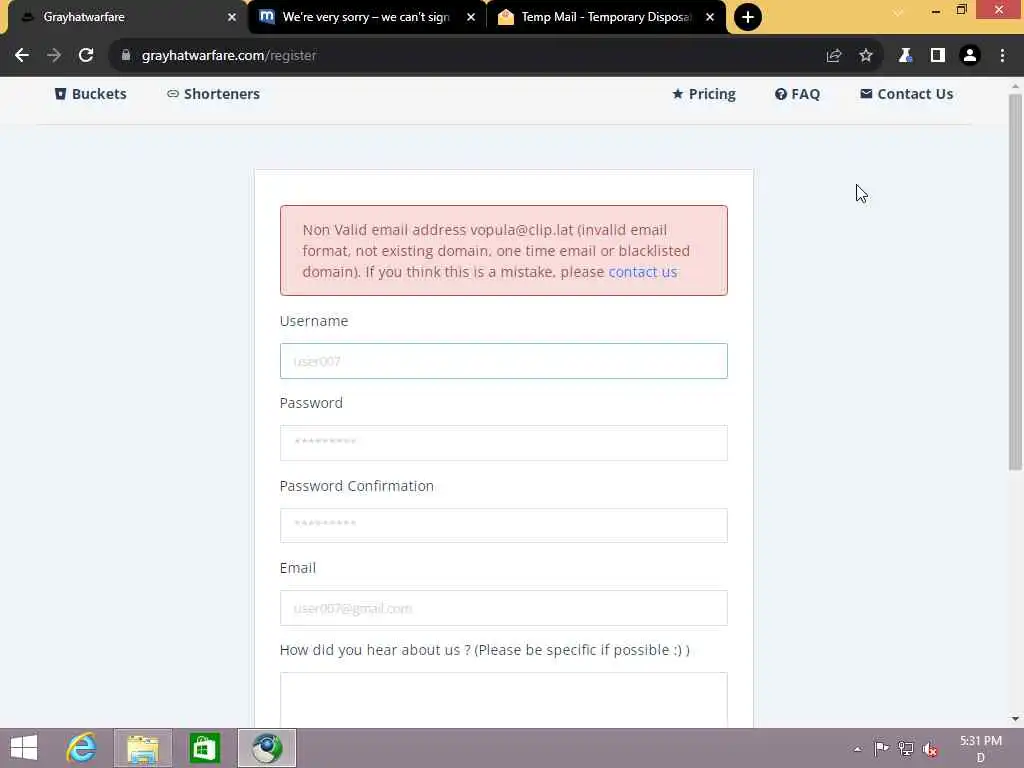Screen dimensions: 1024x768
Task: Click the scrollbar down arrow
Action: tap(1015, 719)
